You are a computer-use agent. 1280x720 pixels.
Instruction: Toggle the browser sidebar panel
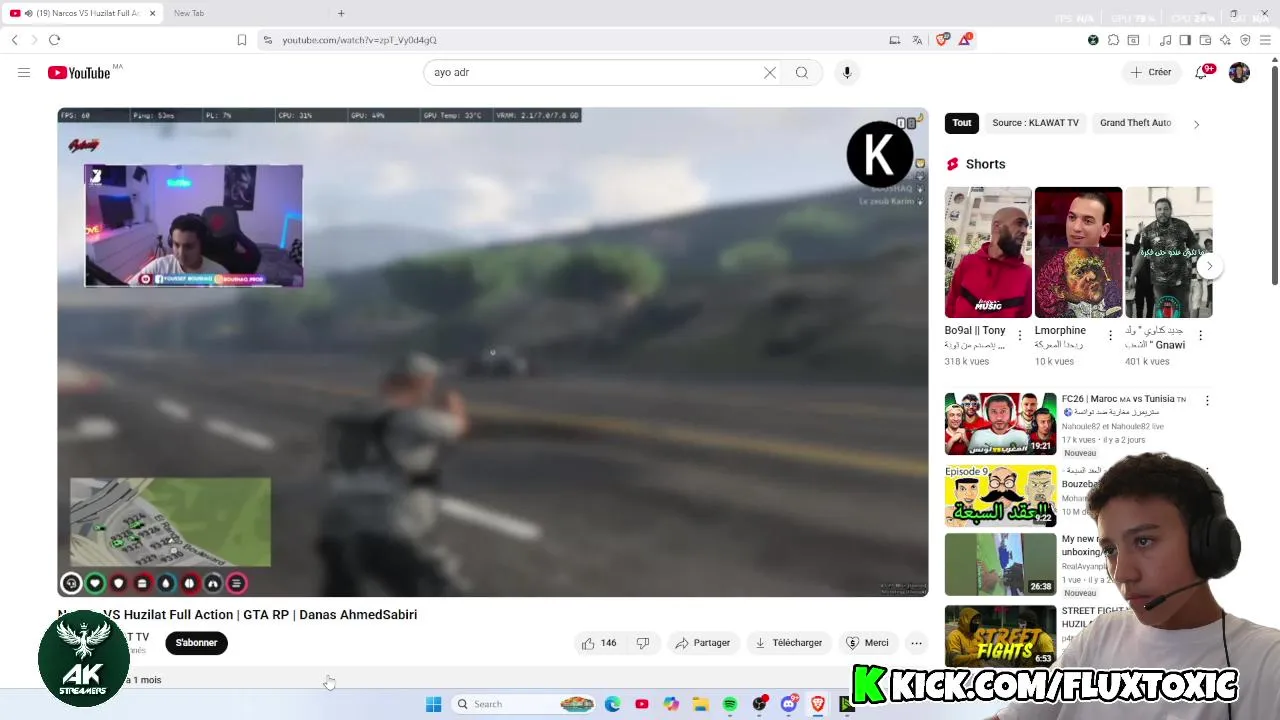click(x=1185, y=40)
